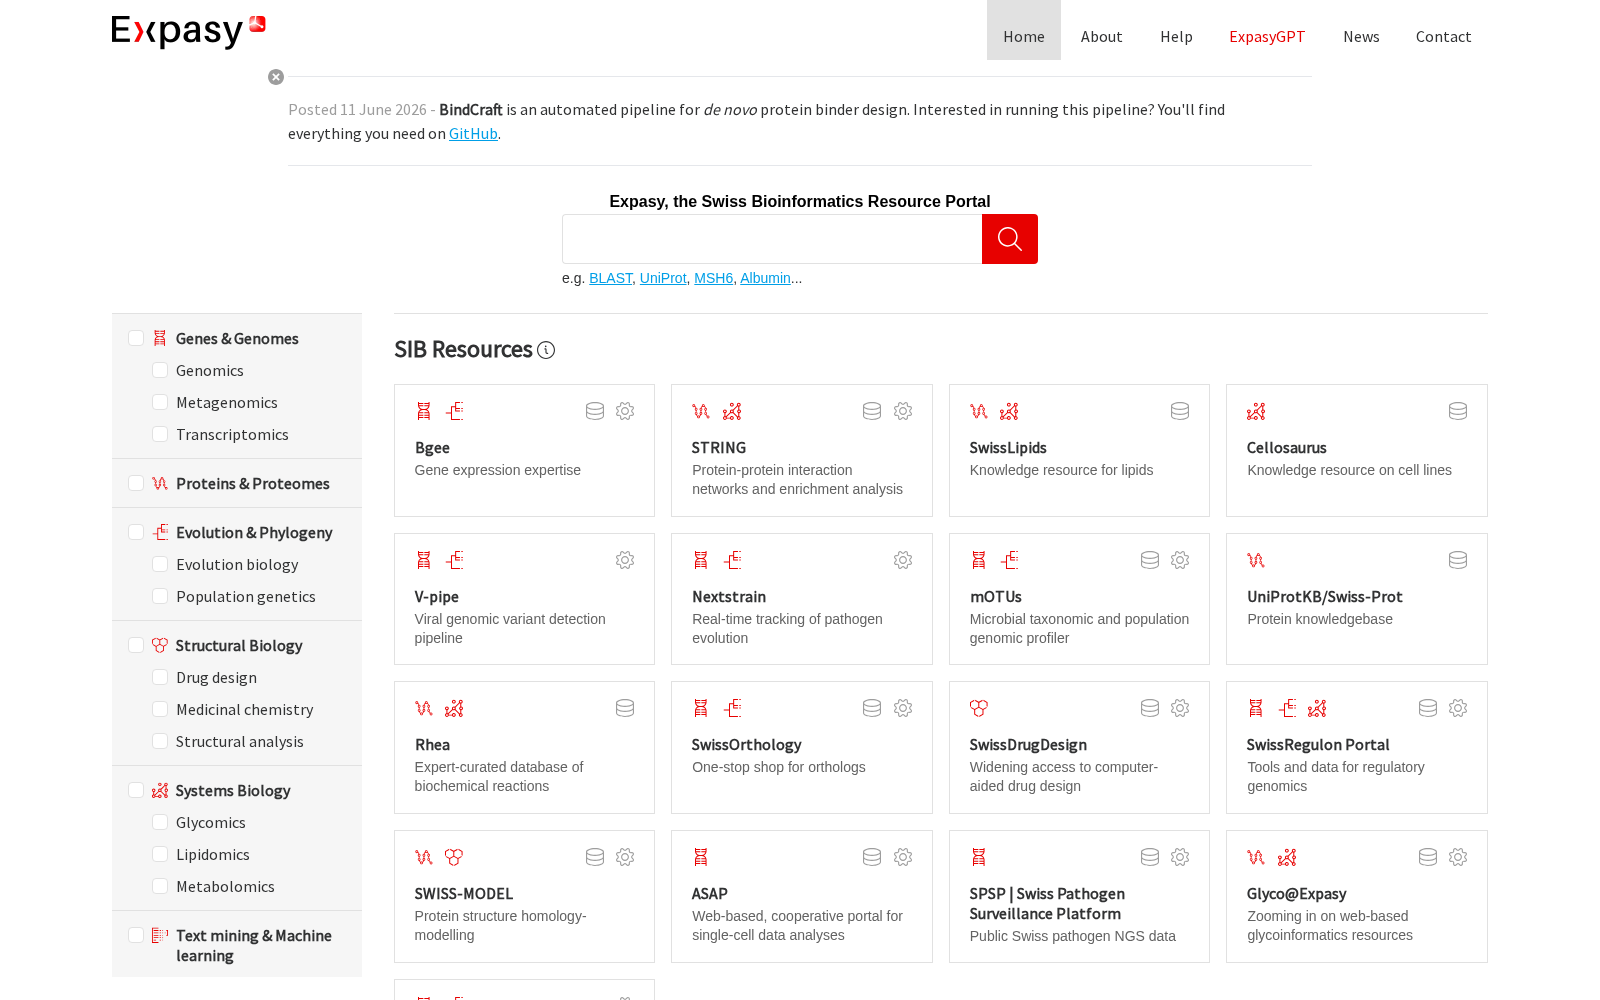Check the Lipidomics checkbox

160,854
